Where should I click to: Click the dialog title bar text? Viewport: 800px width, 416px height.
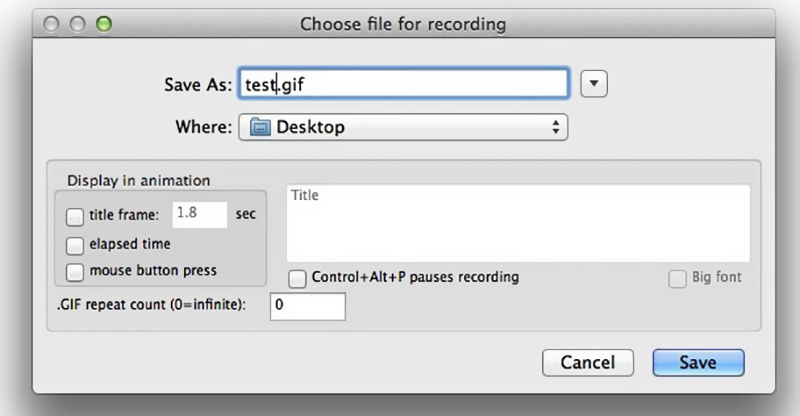pyautogui.click(x=403, y=22)
